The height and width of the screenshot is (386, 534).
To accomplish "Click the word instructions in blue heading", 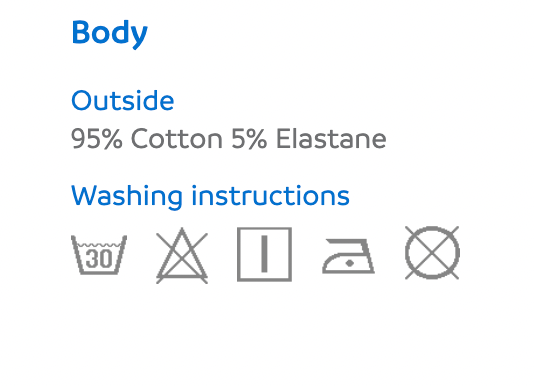I will point(270,195).
